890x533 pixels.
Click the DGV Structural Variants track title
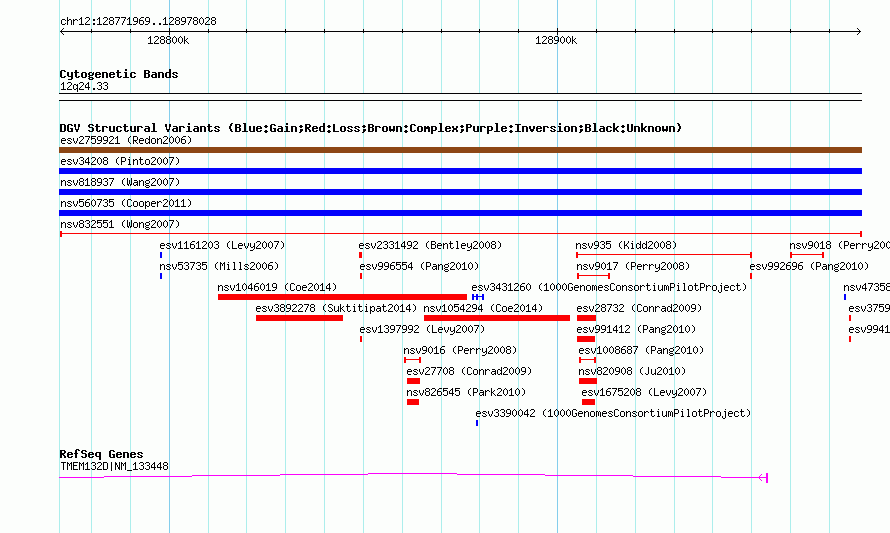[371, 128]
